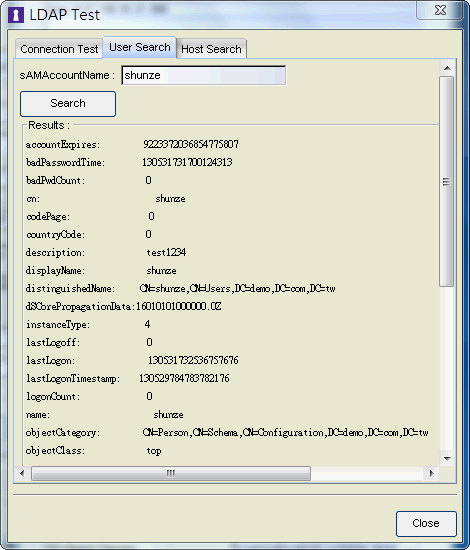Switch to the Connection Test tab
The height and width of the screenshot is (550, 470).
(x=59, y=49)
